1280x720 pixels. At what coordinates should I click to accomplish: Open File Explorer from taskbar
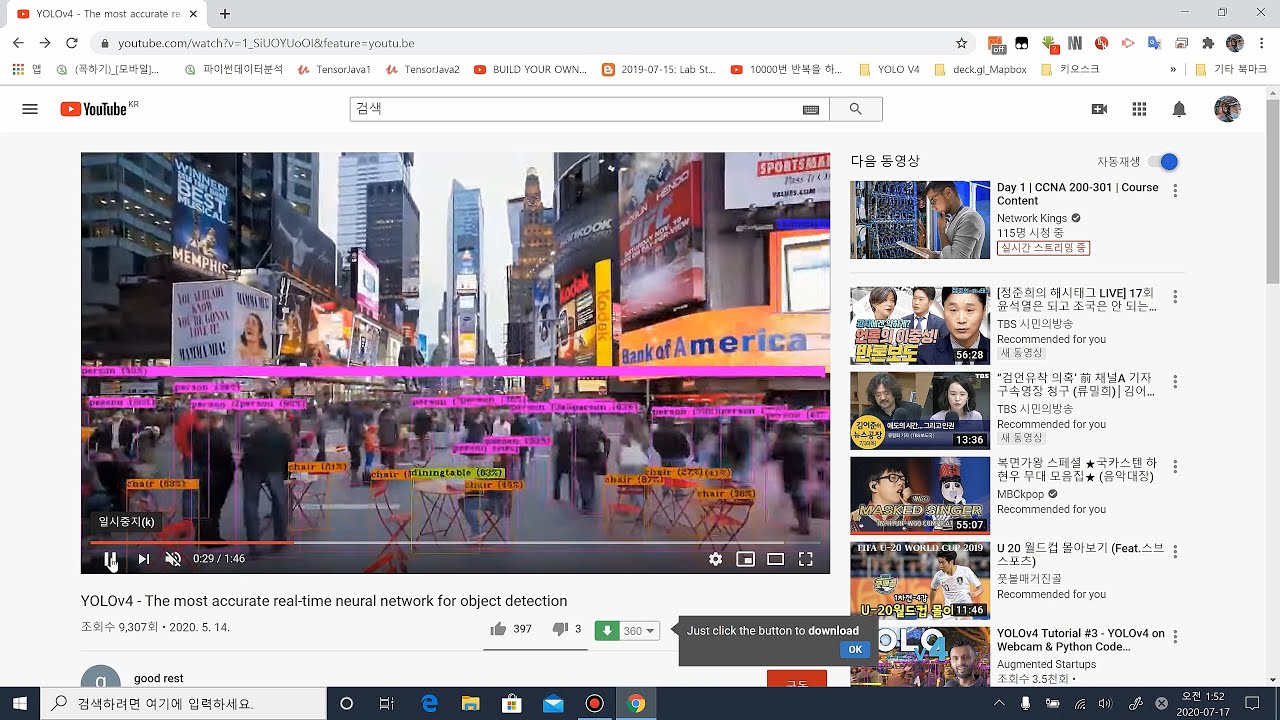point(470,704)
